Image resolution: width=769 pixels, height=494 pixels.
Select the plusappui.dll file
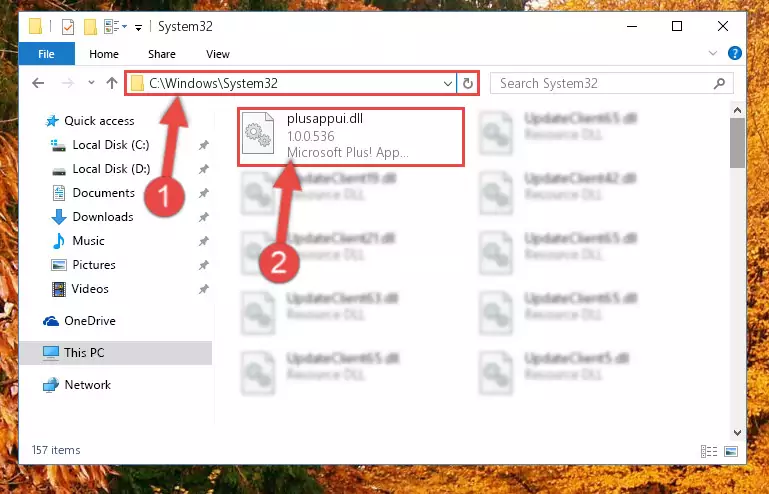(x=351, y=136)
